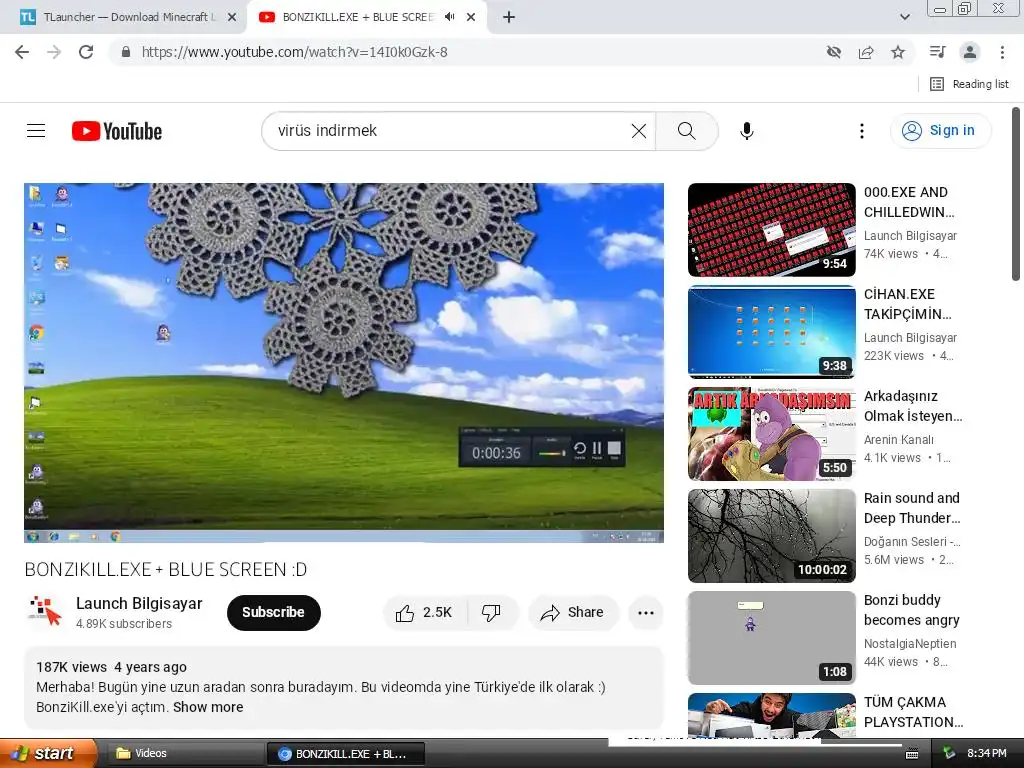Open the Reading list
This screenshot has width=1024, height=768.
tap(969, 84)
